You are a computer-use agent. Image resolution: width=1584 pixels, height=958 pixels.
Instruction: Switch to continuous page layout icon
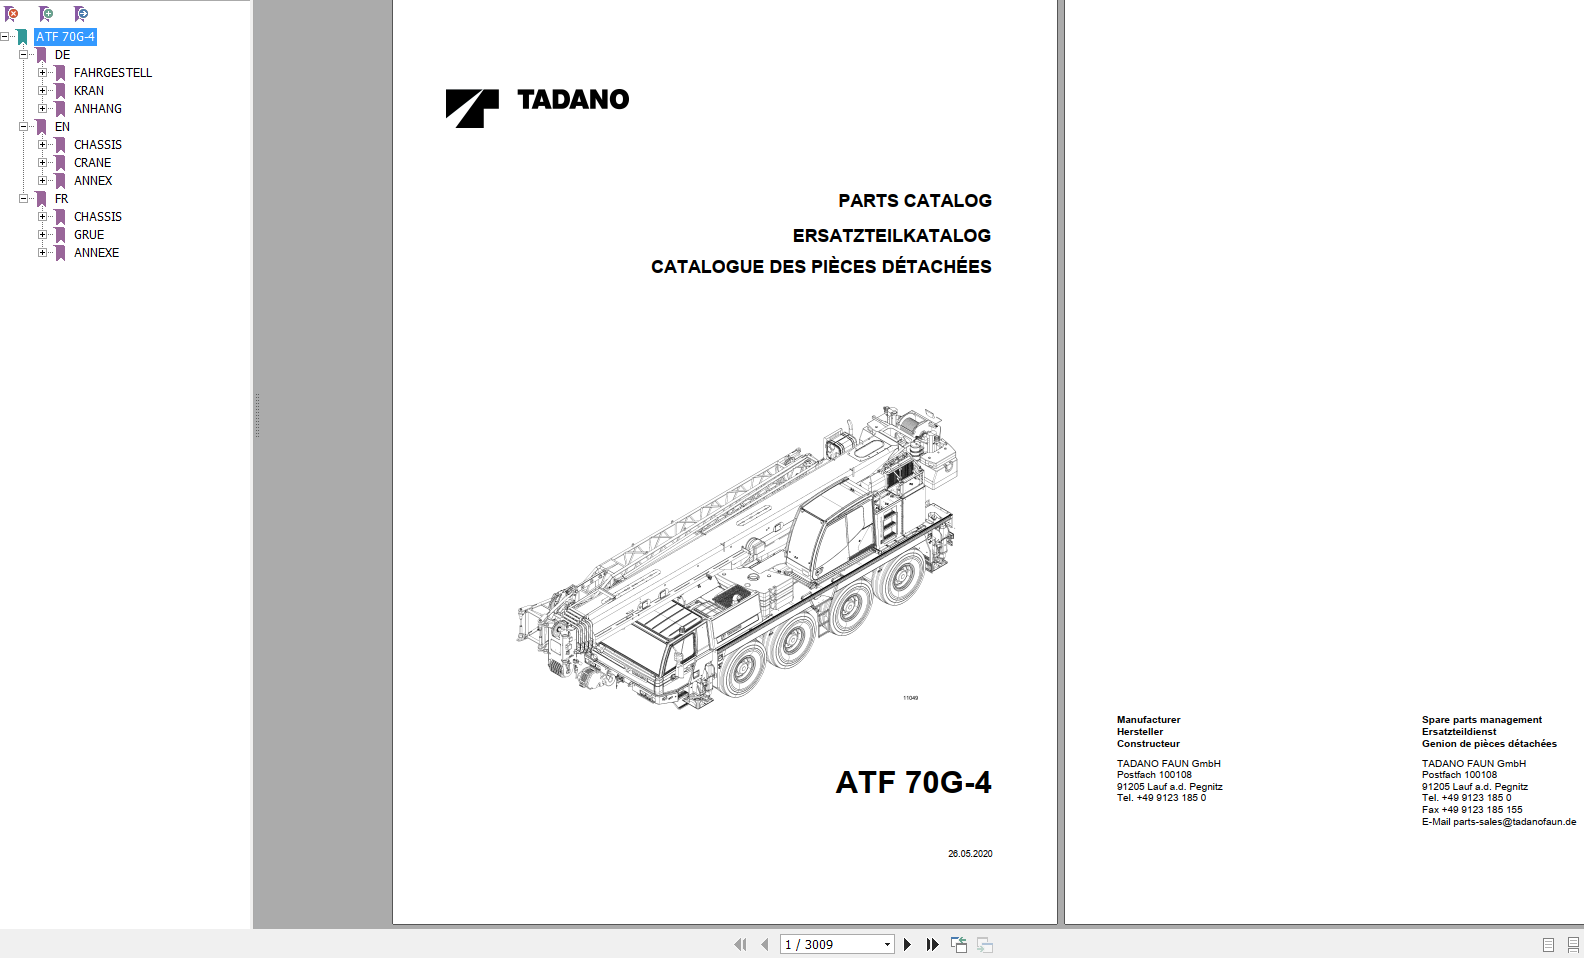1573,945
